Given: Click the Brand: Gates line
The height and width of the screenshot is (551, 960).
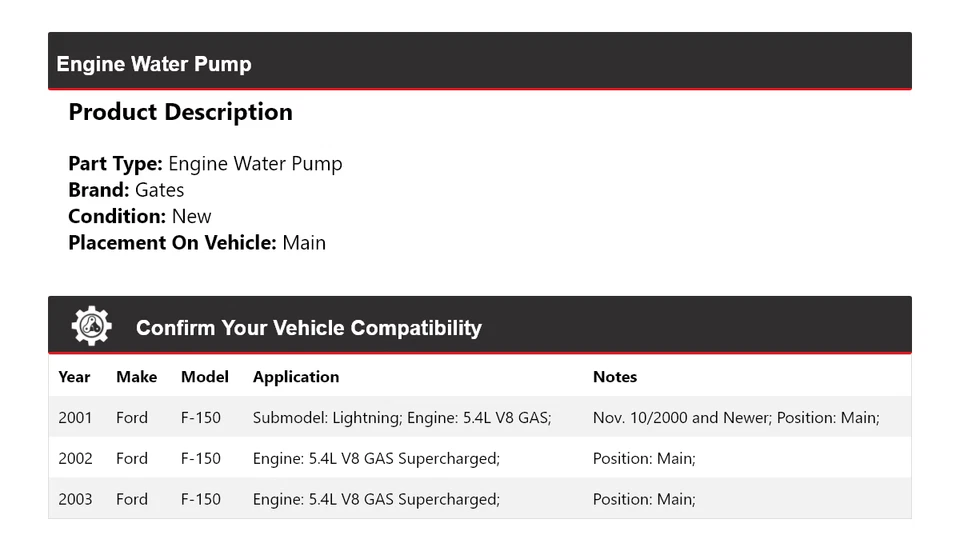Looking at the screenshot, I should click(x=126, y=190).
